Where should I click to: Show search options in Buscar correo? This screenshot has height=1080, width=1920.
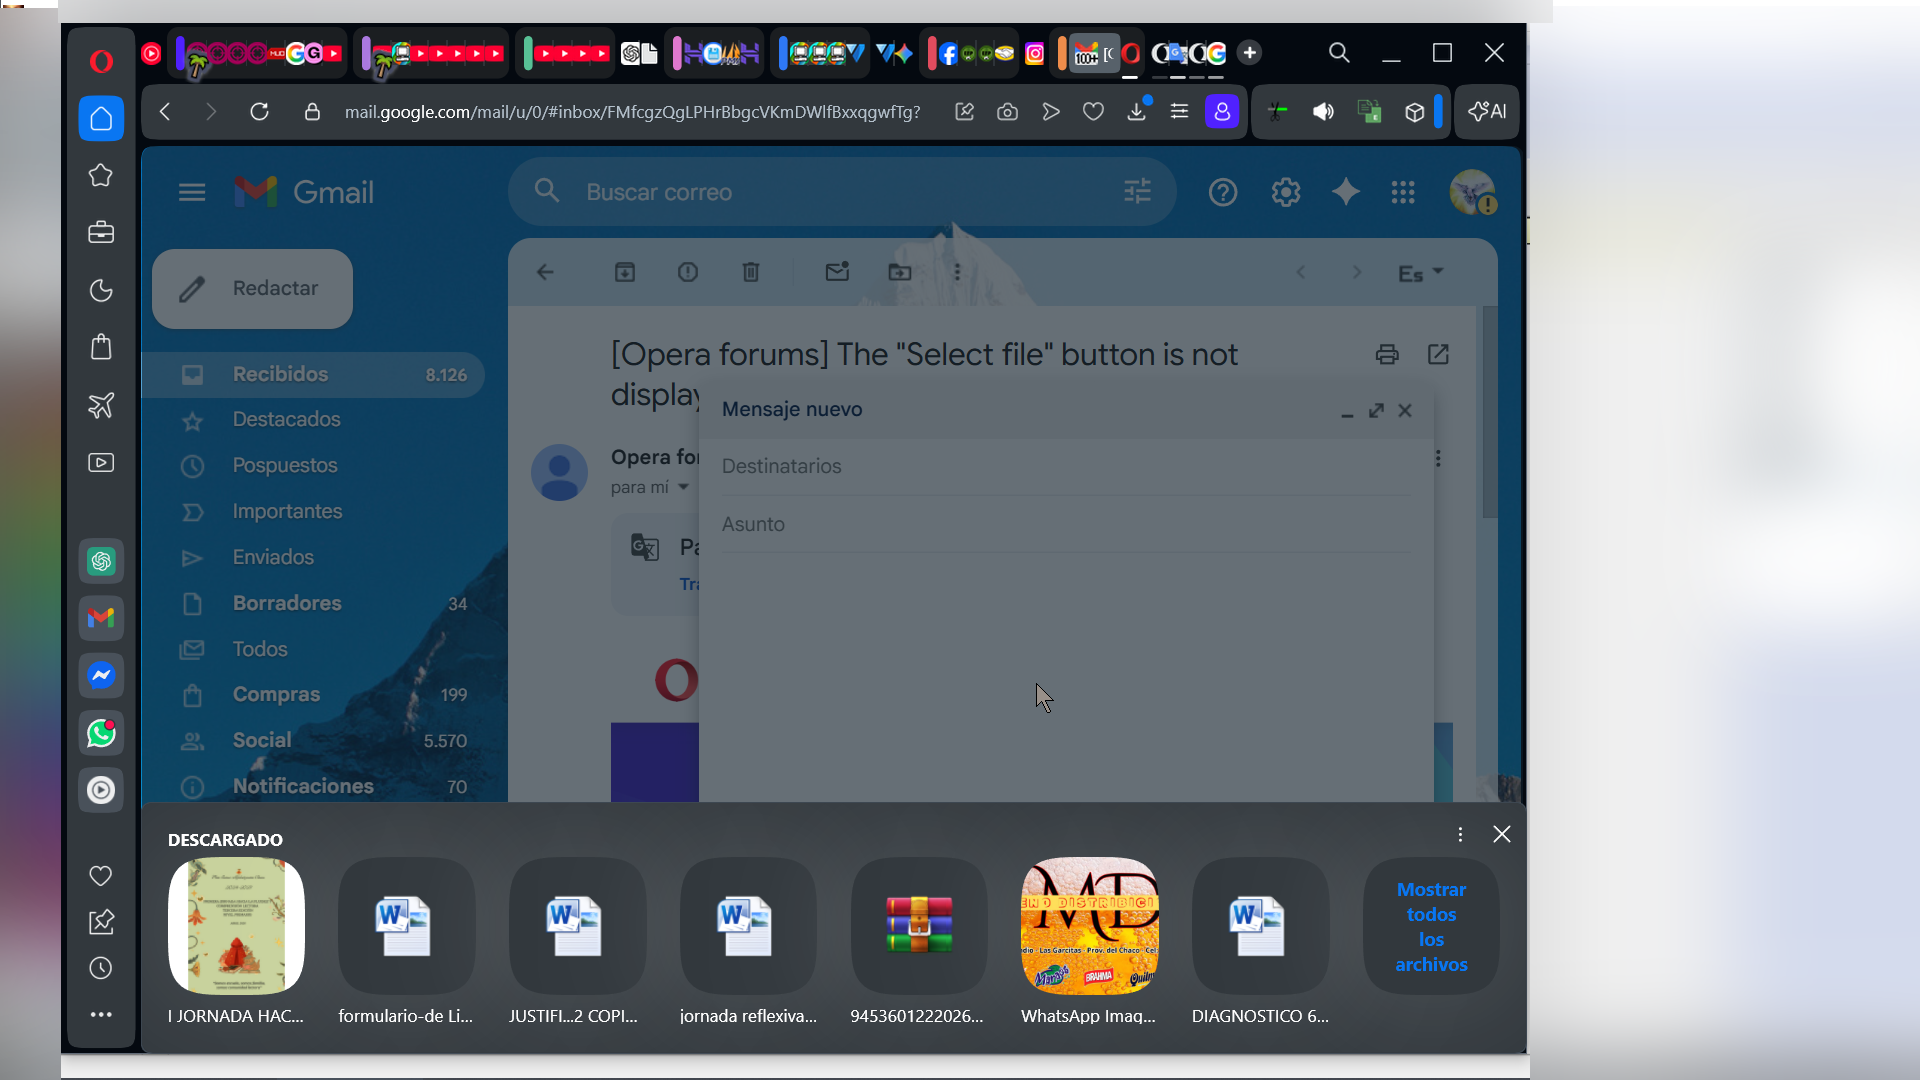click(x=1137, y=192)
